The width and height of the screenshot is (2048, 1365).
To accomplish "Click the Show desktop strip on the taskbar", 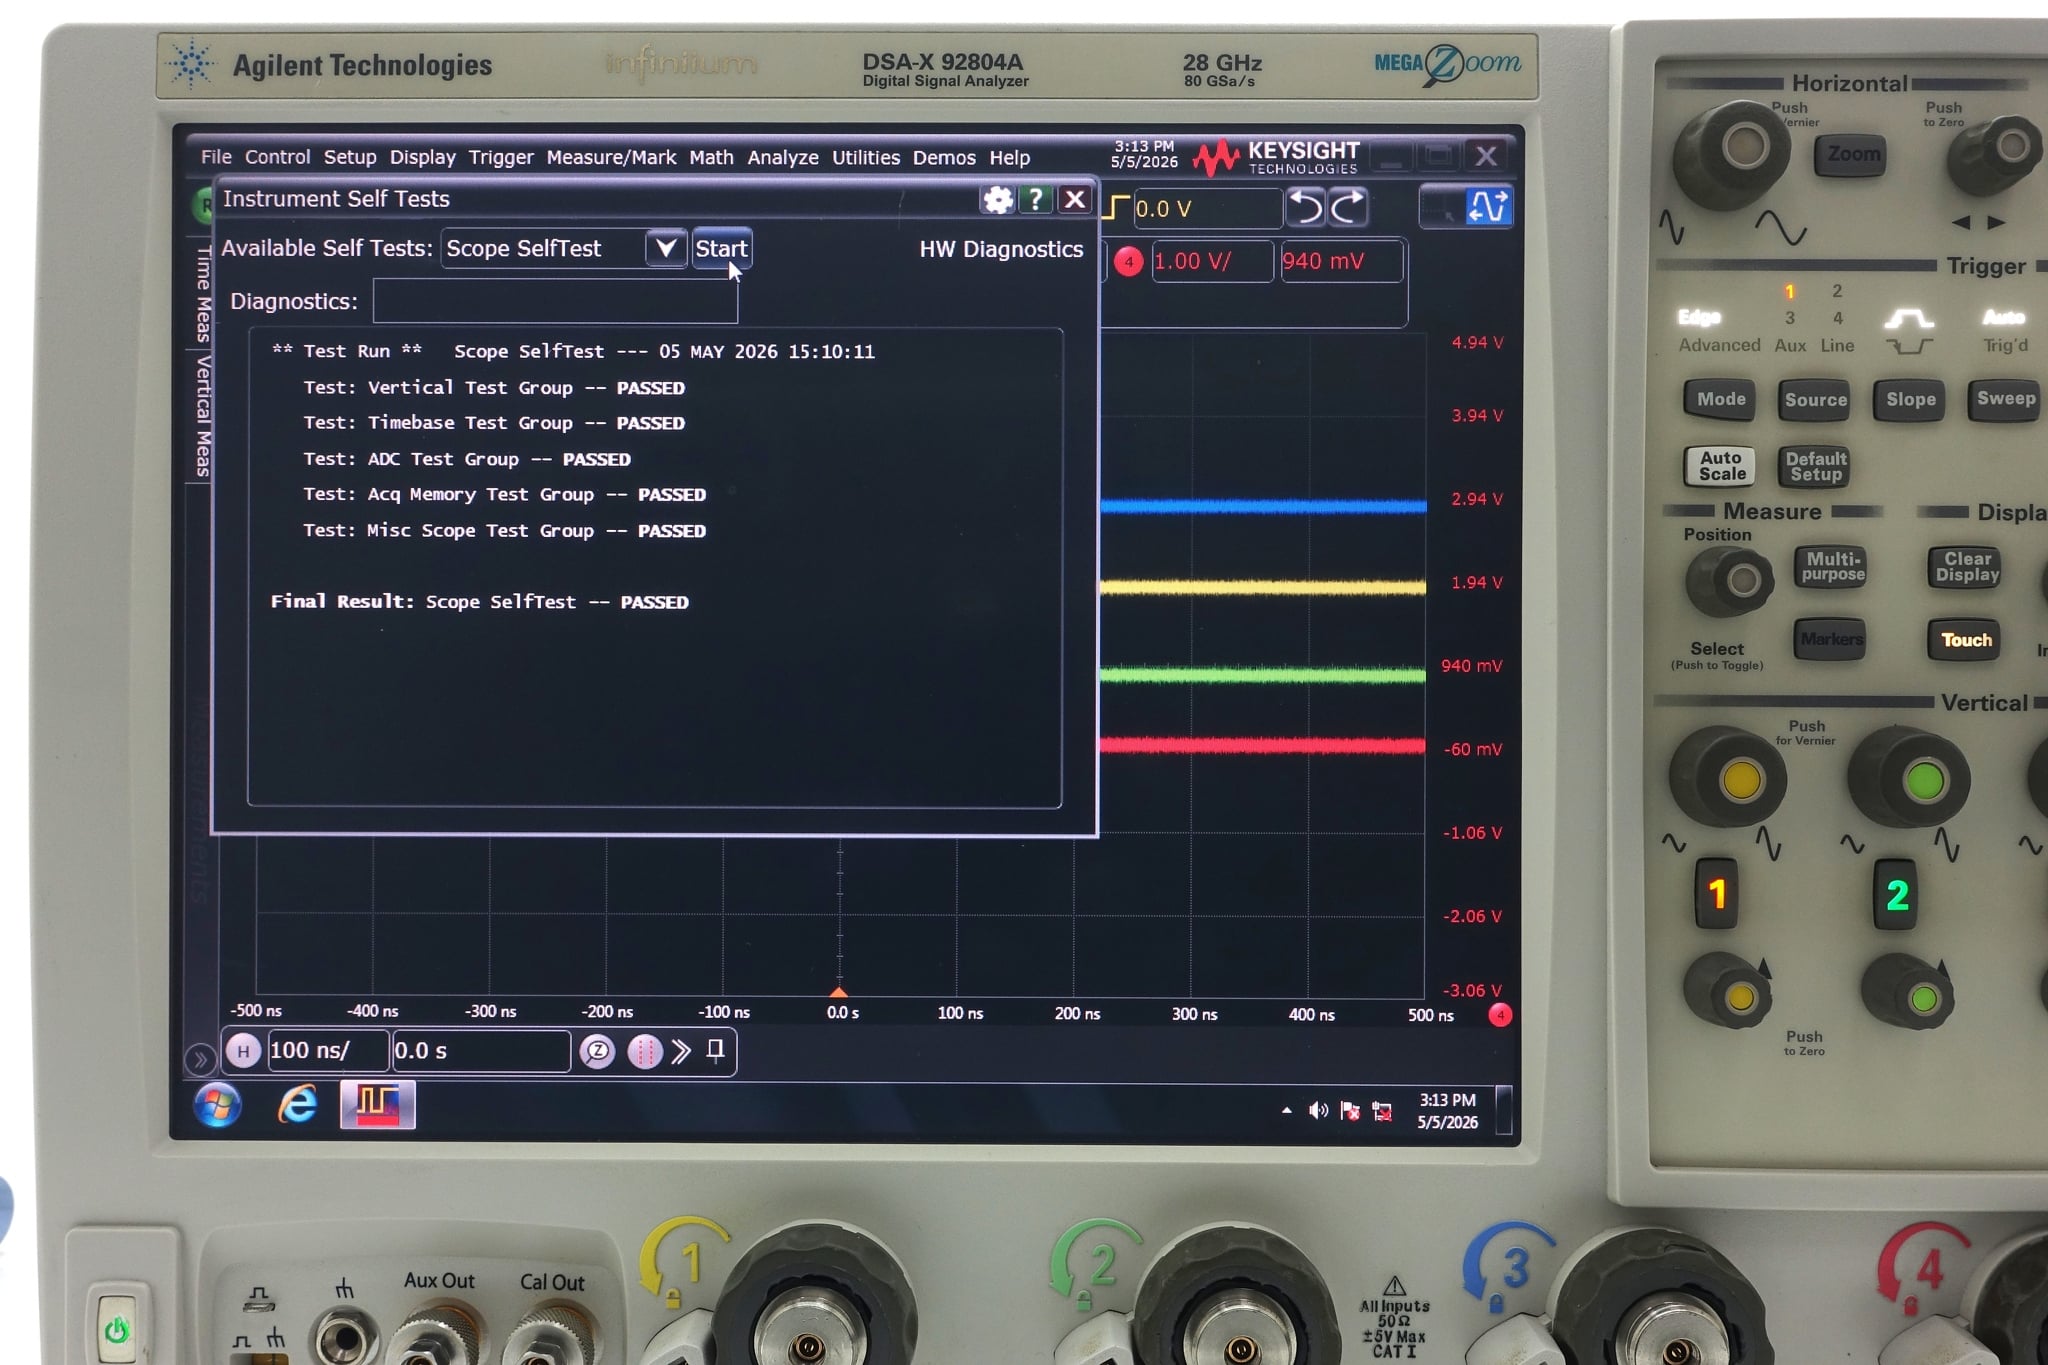I will click(1503, 1110).
